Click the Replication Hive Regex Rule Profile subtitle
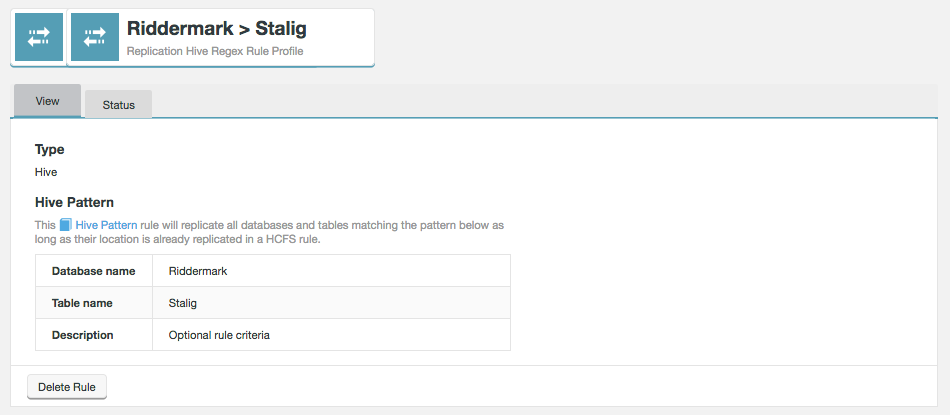This screenshot has height=415, width=950. pyautogui.click(x=215, y=51)
